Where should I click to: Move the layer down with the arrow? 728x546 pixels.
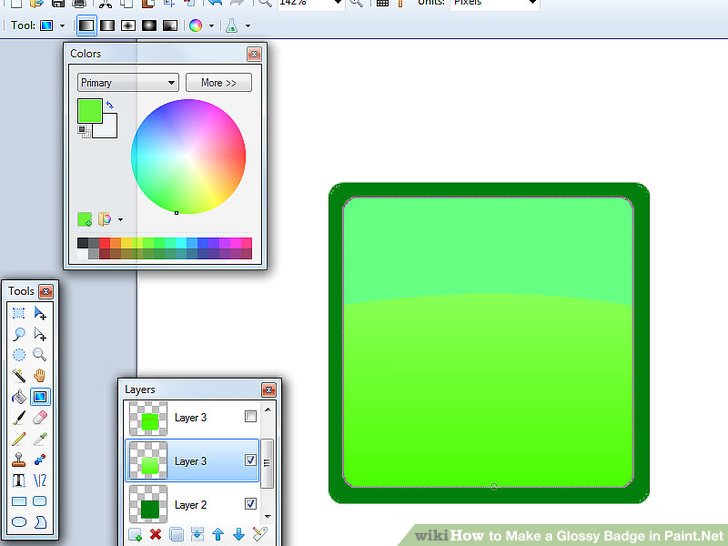tap(239, 535)
